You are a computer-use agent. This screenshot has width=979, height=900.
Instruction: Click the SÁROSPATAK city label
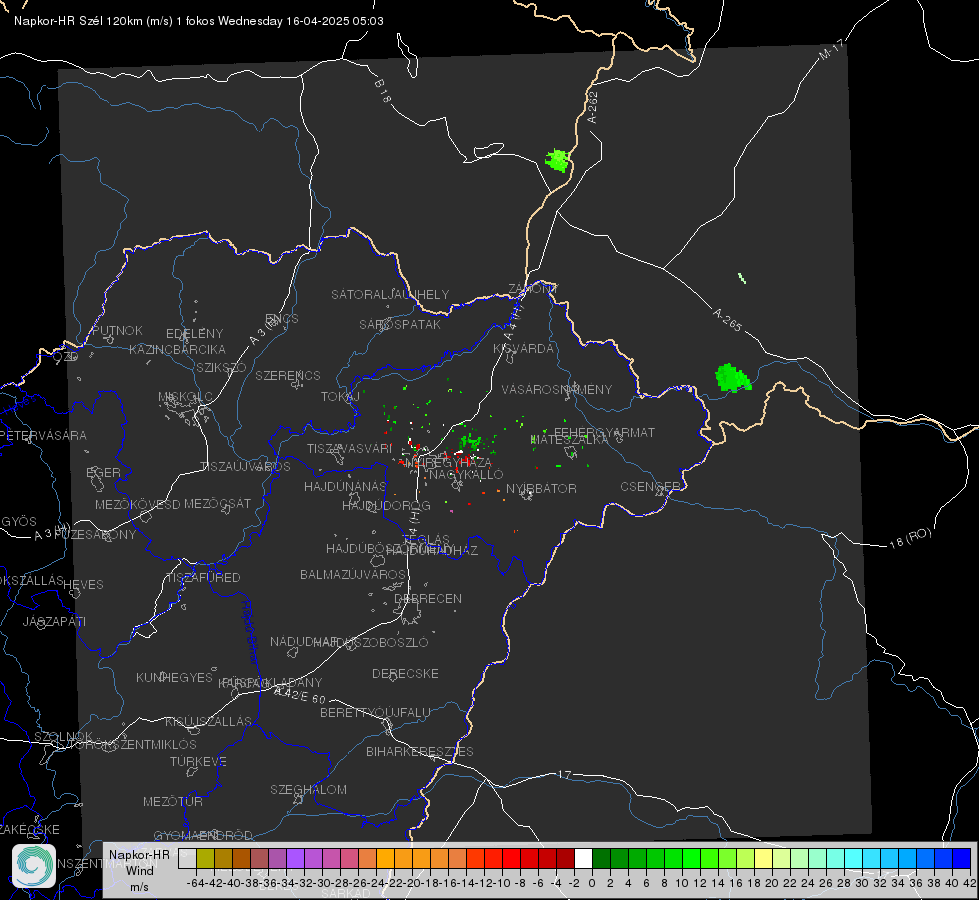400,324
